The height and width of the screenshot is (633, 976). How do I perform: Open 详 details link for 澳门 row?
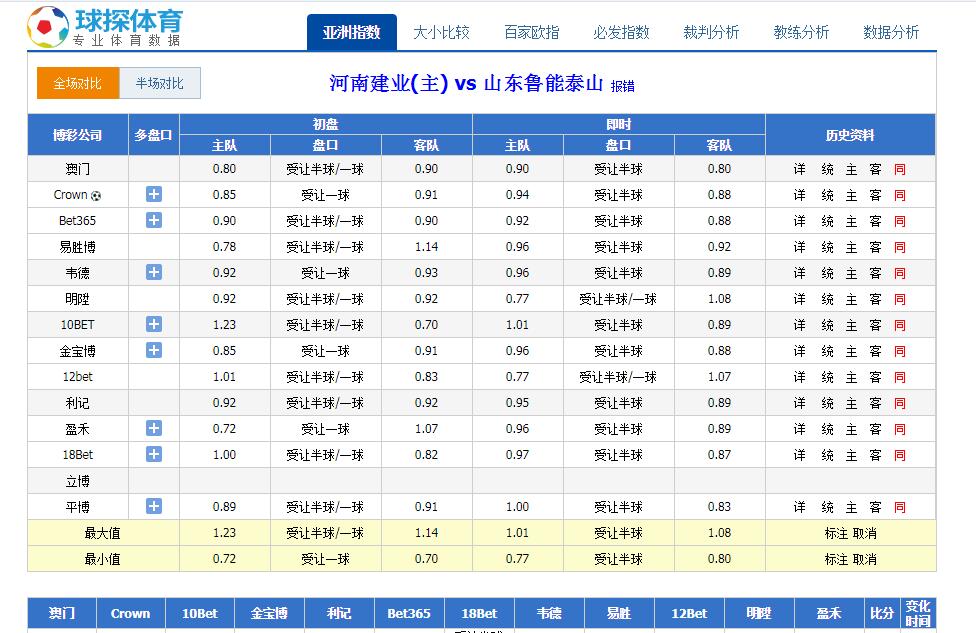(x=800, y=169)
